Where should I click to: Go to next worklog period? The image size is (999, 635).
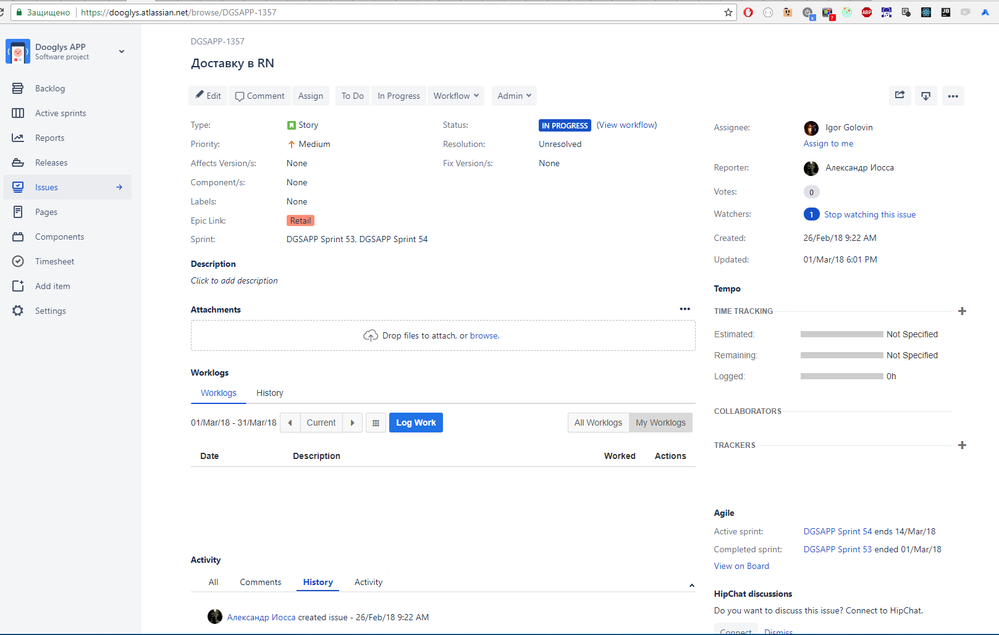pyautogui.click(x=352, y=423)
